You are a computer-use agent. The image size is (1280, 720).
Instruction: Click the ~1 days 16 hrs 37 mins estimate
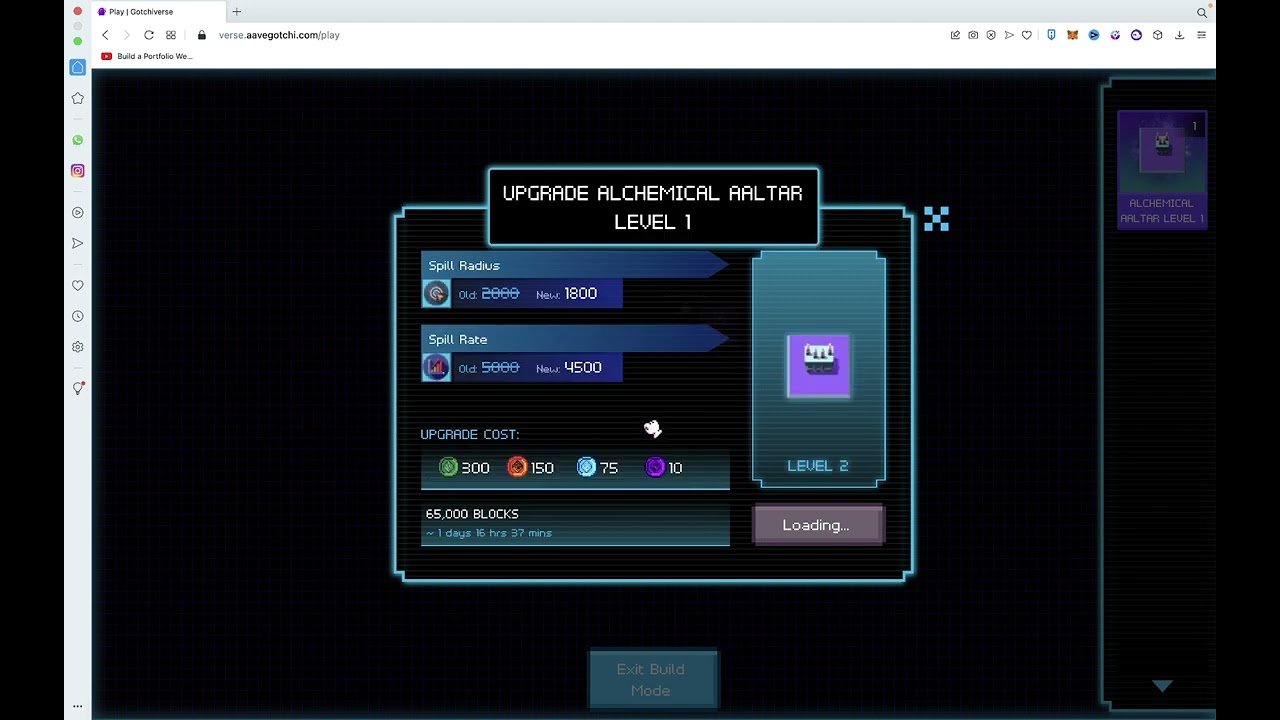[488, 533]
